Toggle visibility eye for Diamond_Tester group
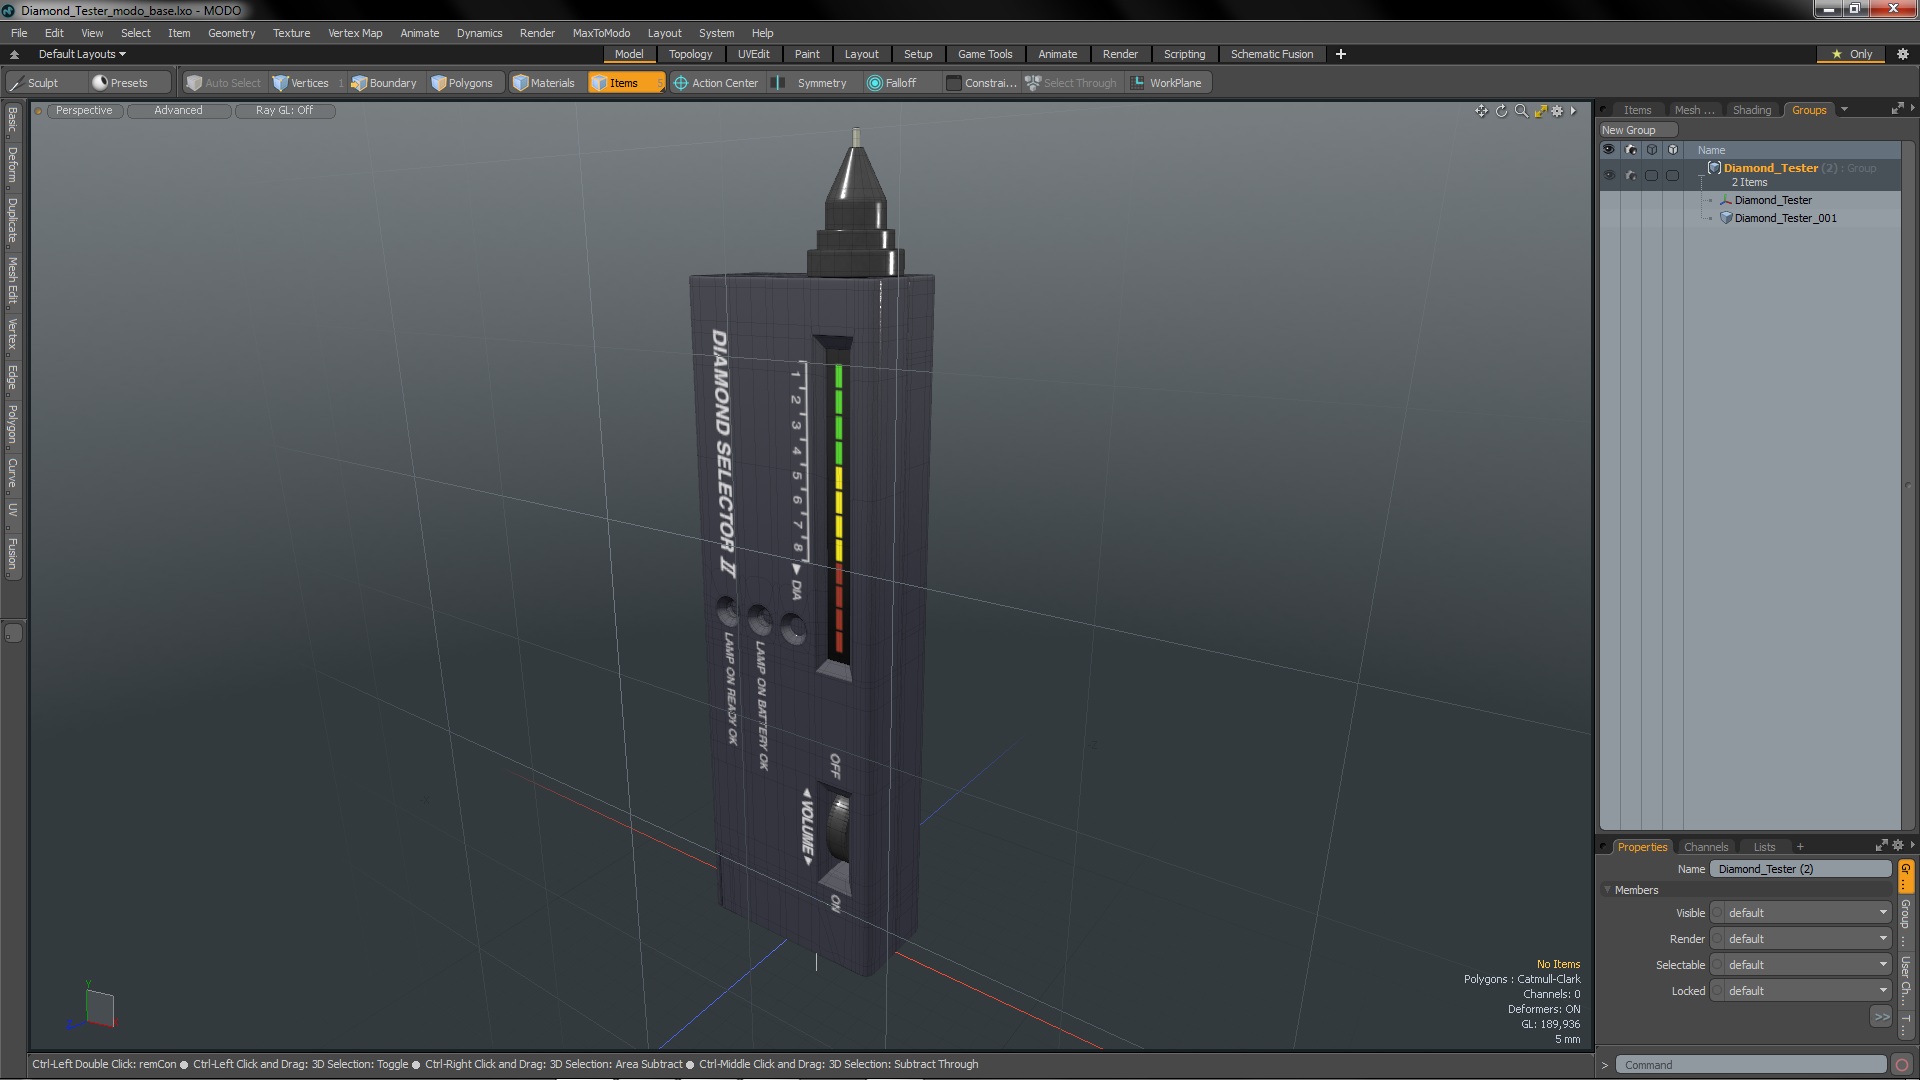Screen dimensions: 1920x1080 point(1609,175)
